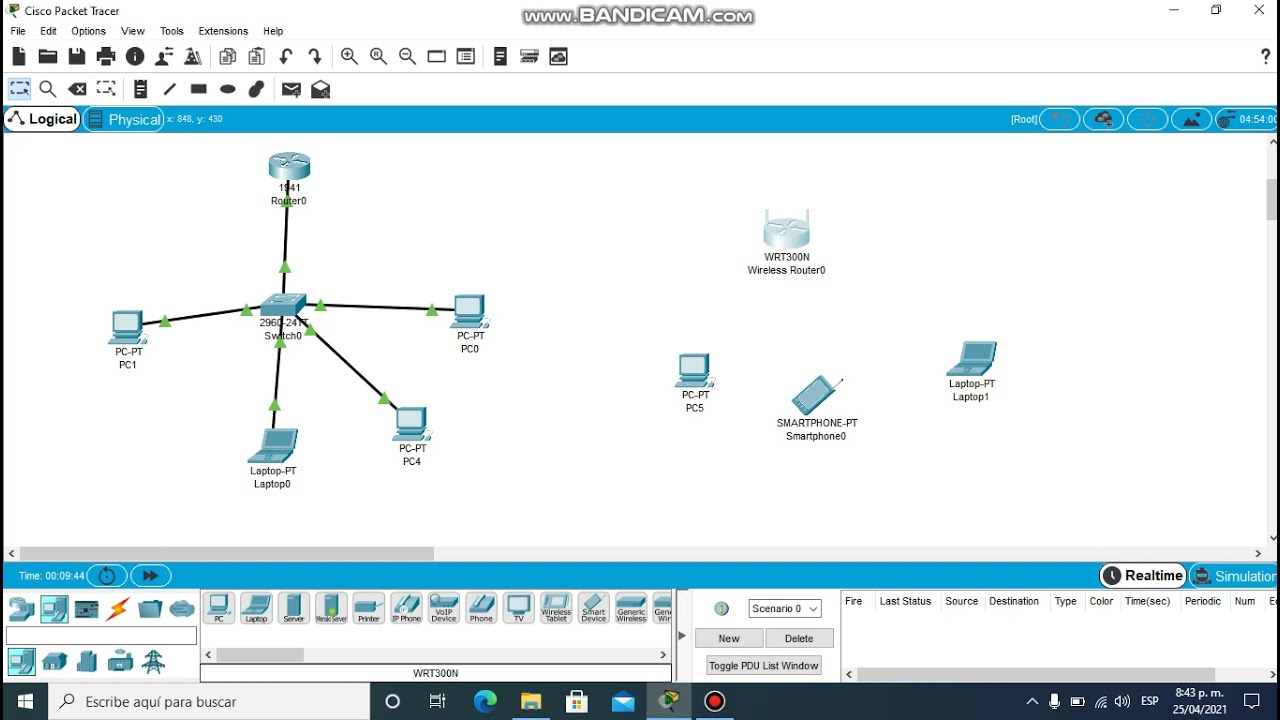This screenshot has width=1280, height=720.
Task: Click the Help question mark icon
Action: tap(1265, 57)
